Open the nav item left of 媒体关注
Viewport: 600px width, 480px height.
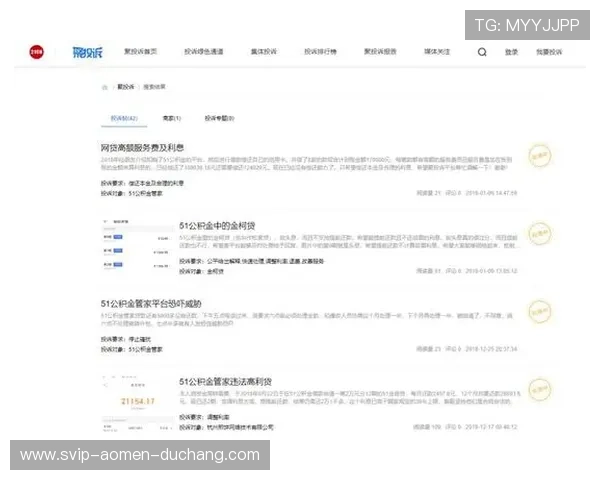tap(380, 51)
